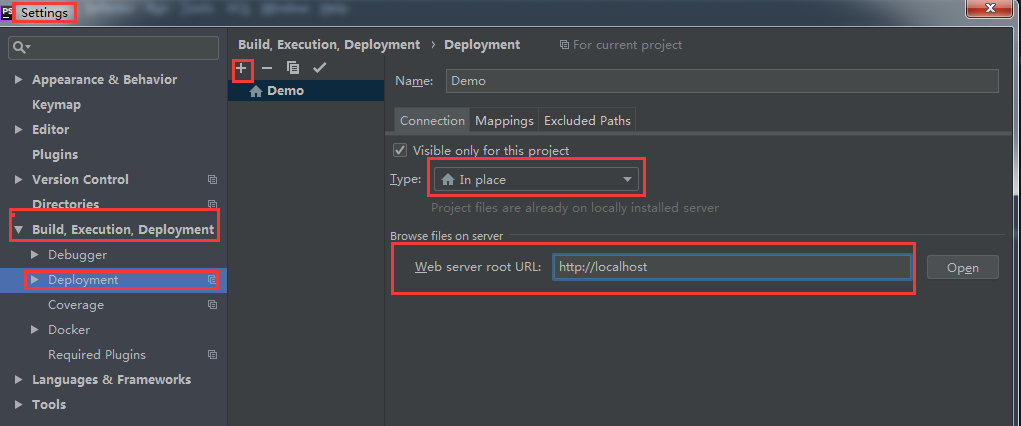Select Deployment item in settings tree
This screenshot has height=426, width=1021.
click(113, 280)
